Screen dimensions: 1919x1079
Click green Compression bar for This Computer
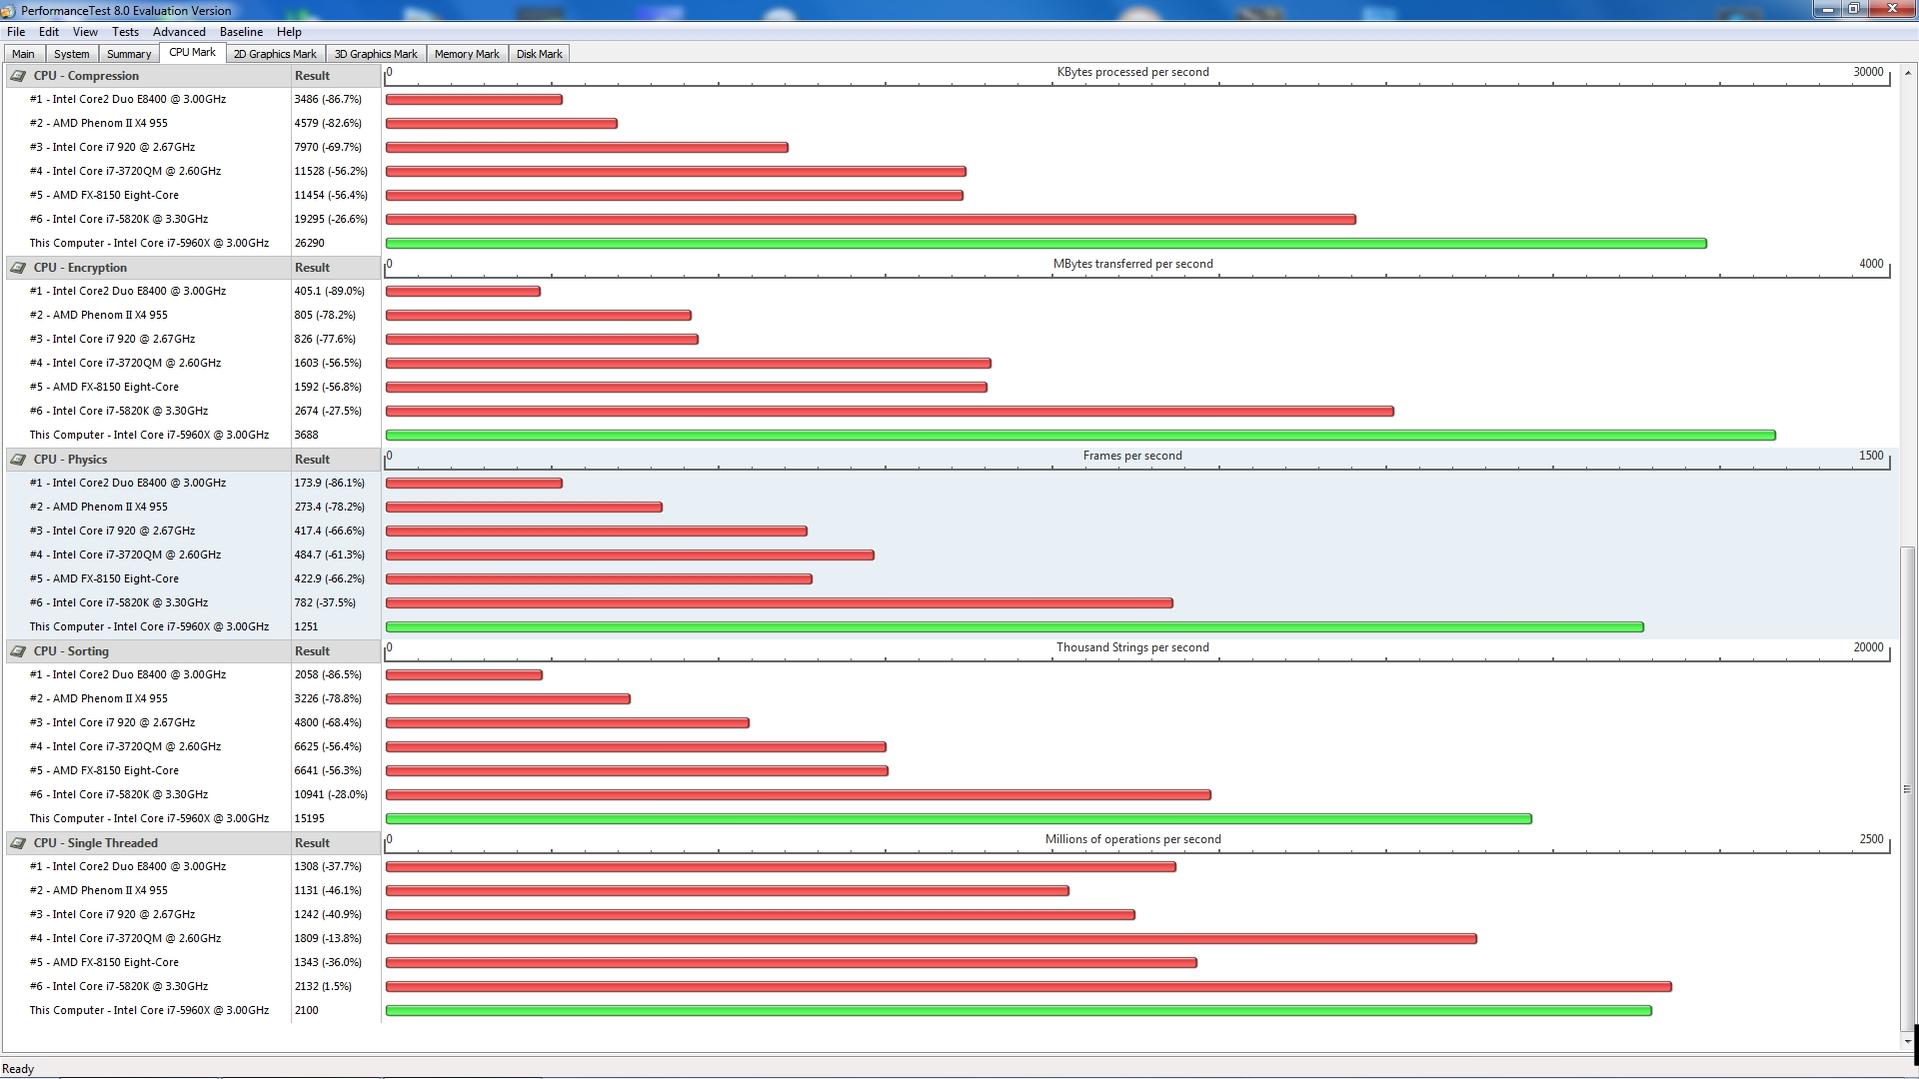[x=1046, y=243]
